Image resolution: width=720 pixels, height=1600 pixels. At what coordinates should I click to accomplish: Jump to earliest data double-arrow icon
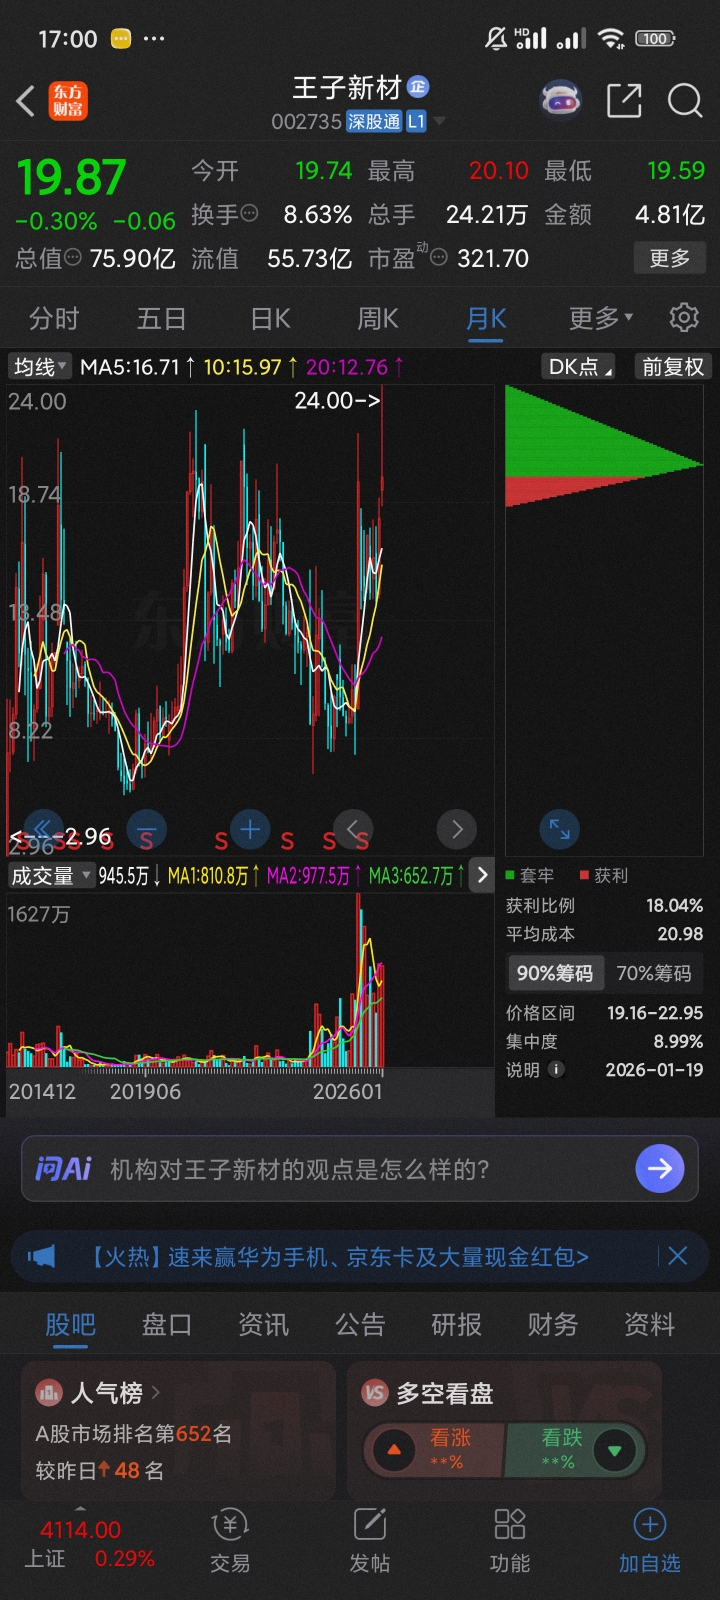click(43, 829)
